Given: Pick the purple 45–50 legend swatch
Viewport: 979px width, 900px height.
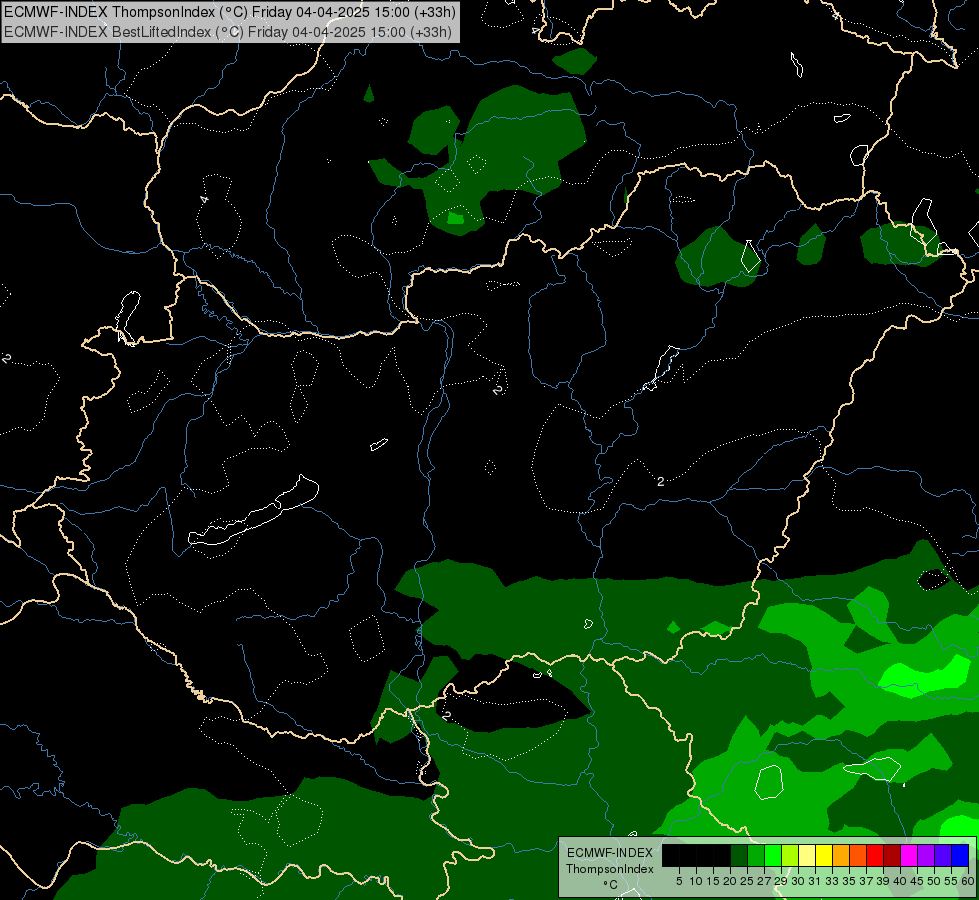Looking at the screenshot, I should 926,855.
